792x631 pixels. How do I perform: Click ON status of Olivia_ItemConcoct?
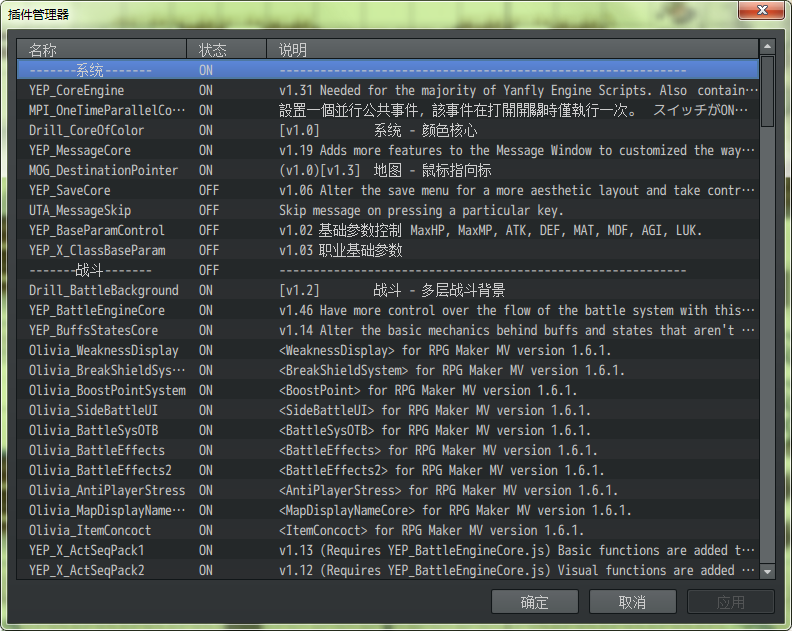tap(206, 530)
